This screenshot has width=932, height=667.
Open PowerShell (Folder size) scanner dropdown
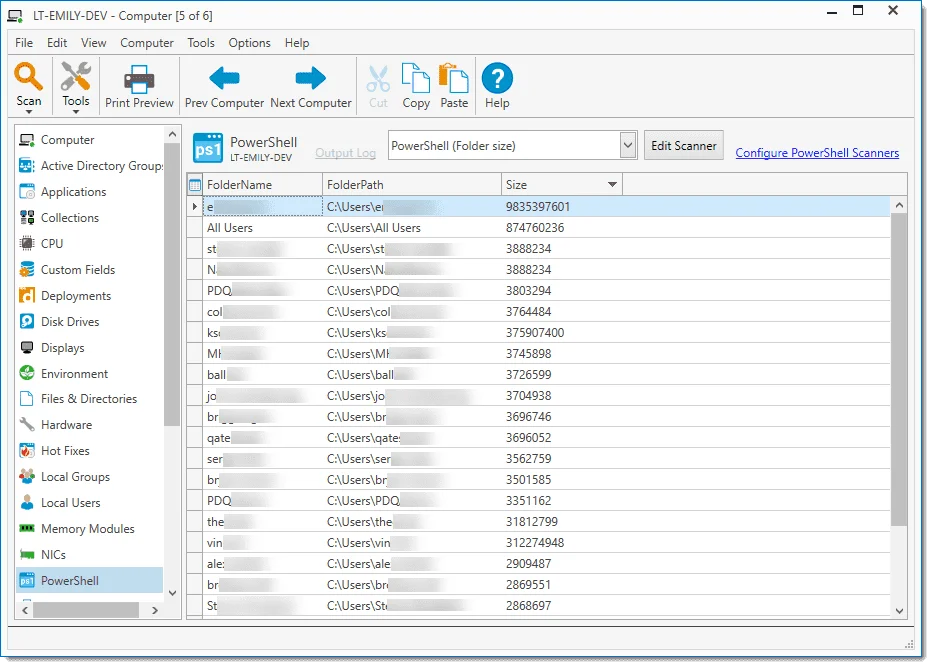tap(628, 146)
